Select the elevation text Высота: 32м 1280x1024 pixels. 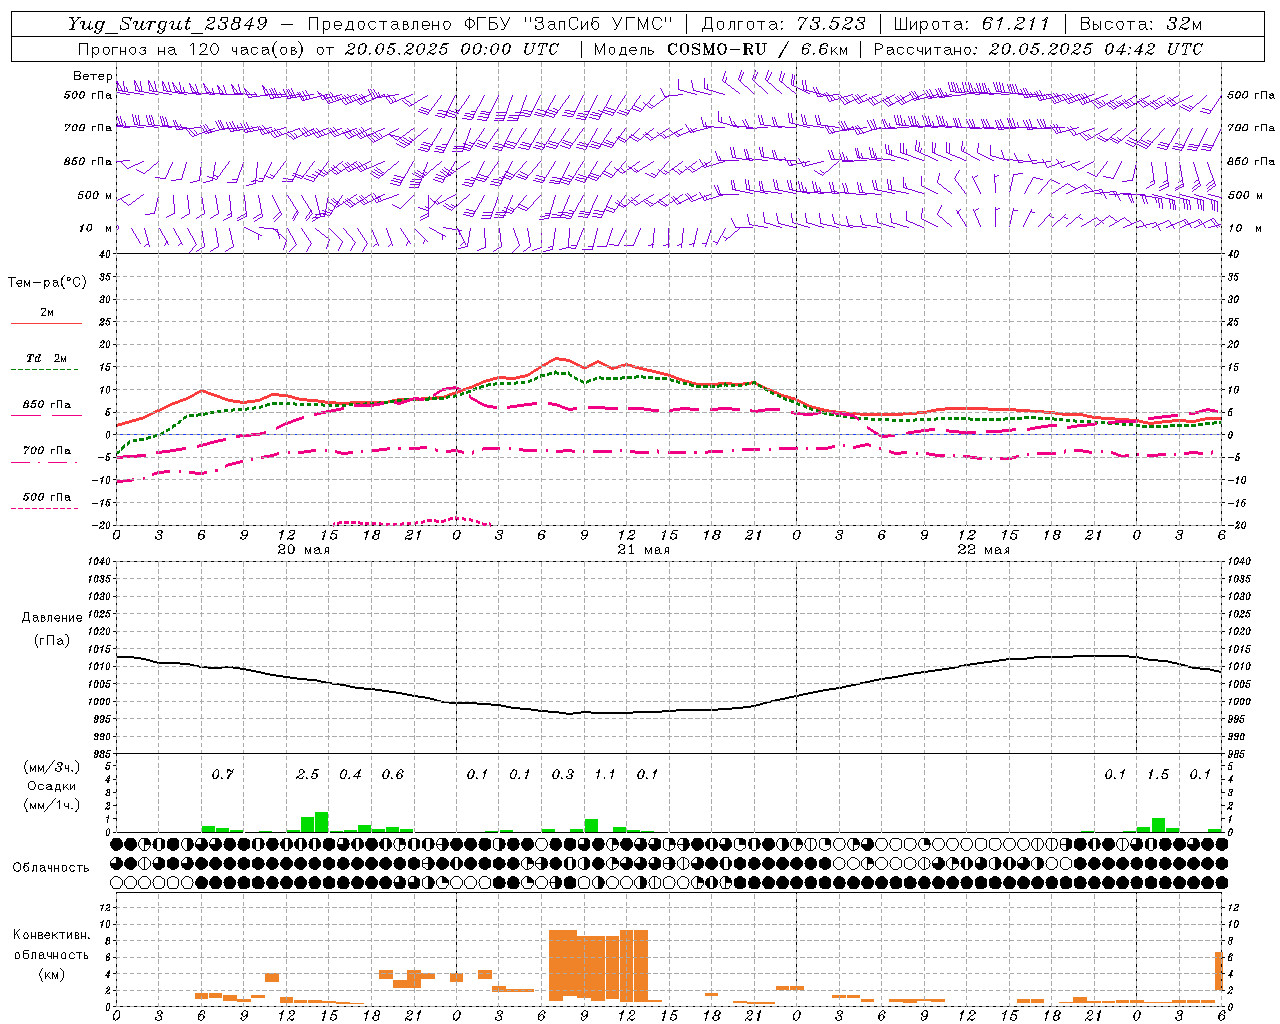tap(1140, 24)
